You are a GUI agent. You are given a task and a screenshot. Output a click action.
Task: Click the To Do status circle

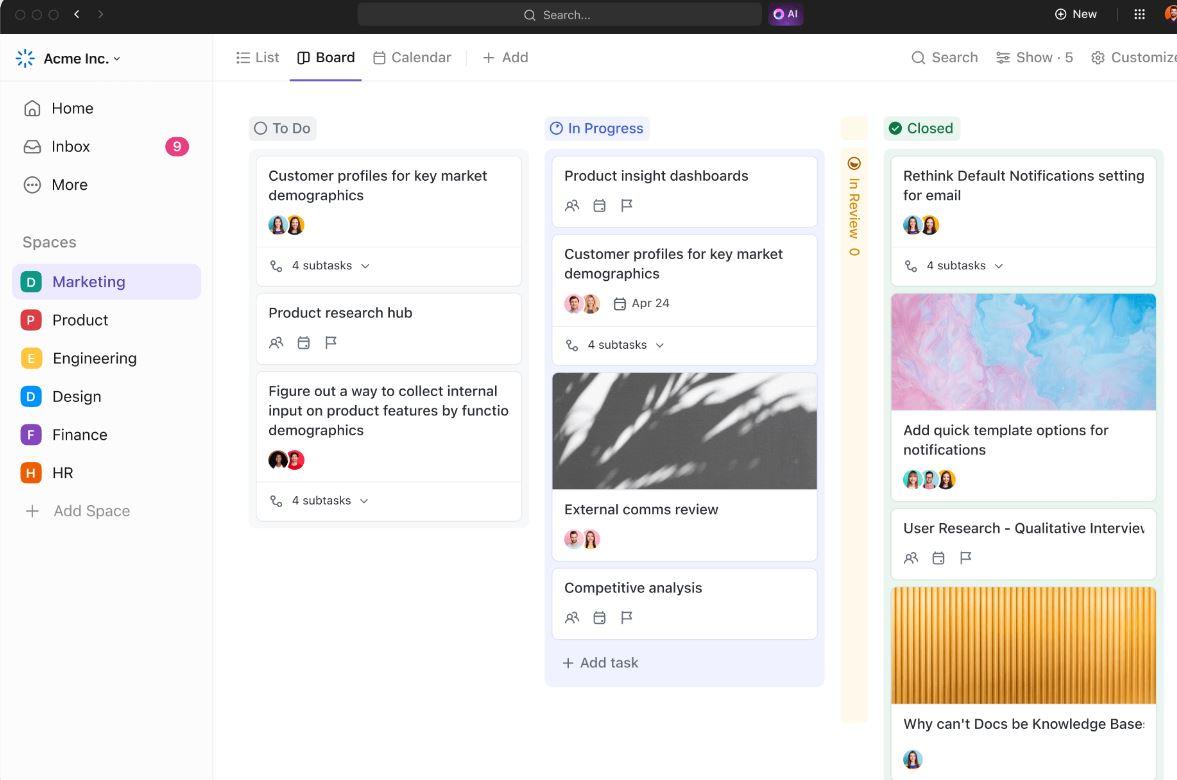click(260, 128)
